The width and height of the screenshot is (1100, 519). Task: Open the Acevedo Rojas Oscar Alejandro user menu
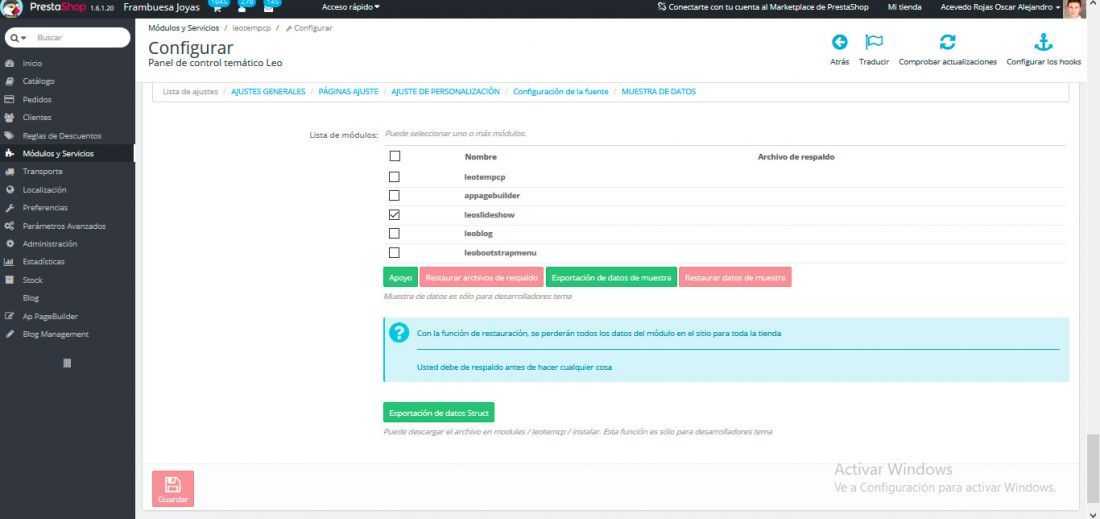[x=1000, y=7]
